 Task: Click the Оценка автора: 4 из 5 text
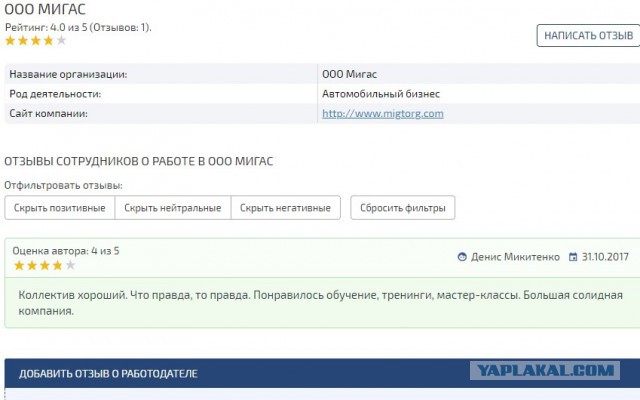[66, 251]
